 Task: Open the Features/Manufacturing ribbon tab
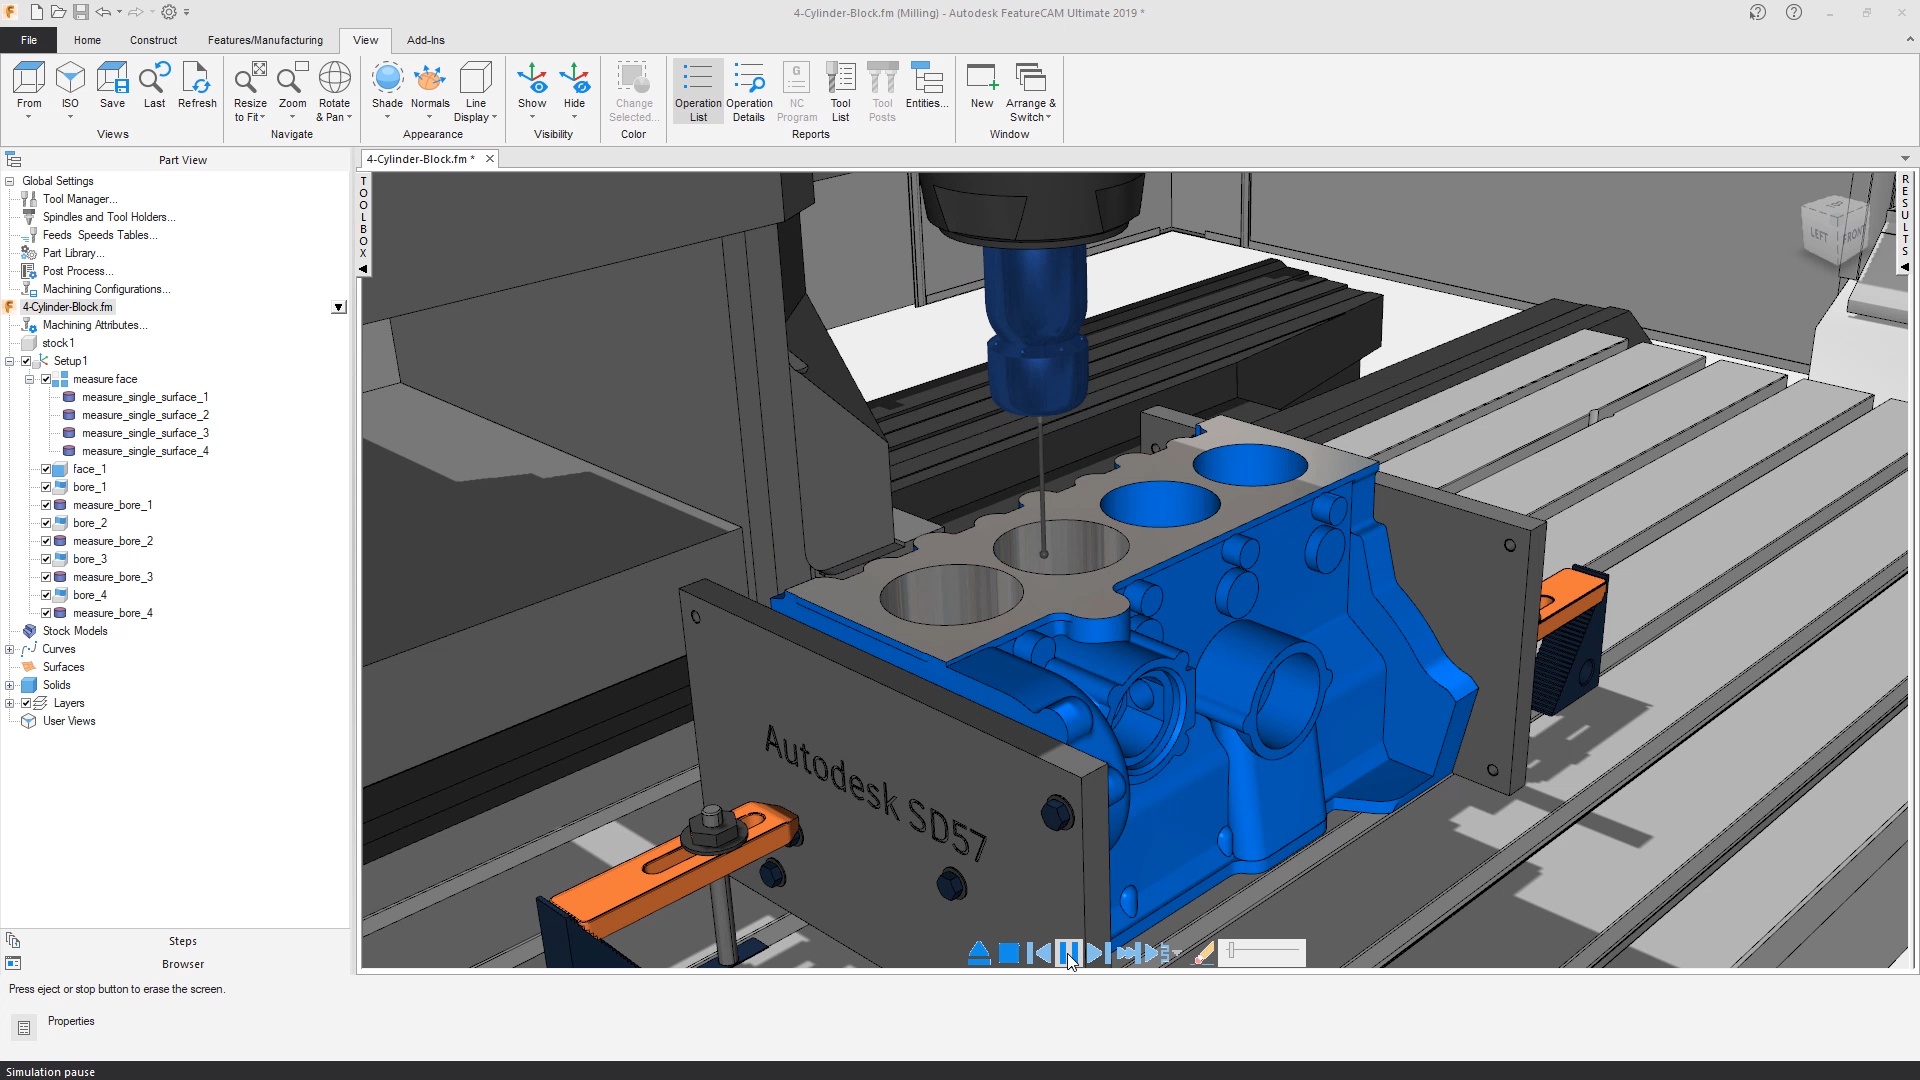(265, 40)
